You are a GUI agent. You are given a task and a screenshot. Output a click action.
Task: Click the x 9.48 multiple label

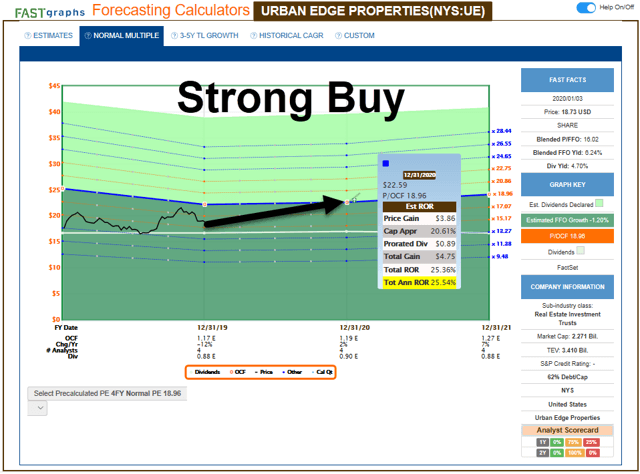click(500, 256)
